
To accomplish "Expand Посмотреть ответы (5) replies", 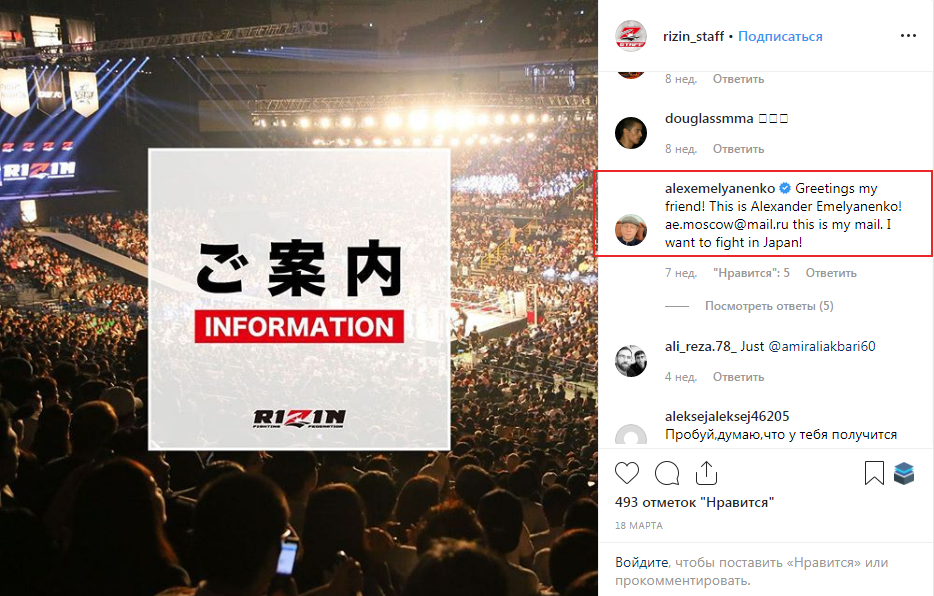I will coord(769,306).
